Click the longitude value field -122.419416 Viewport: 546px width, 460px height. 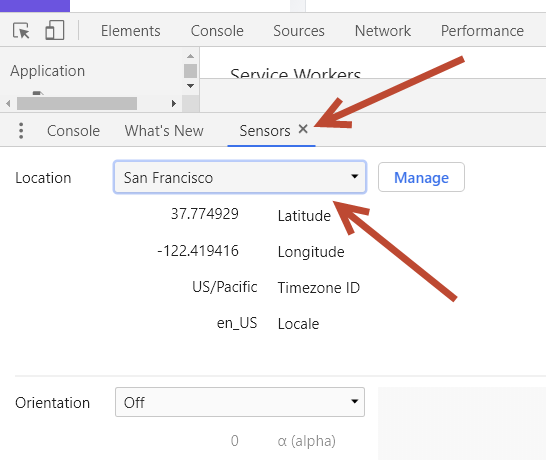pyautogui.click(x=198, y=251)
